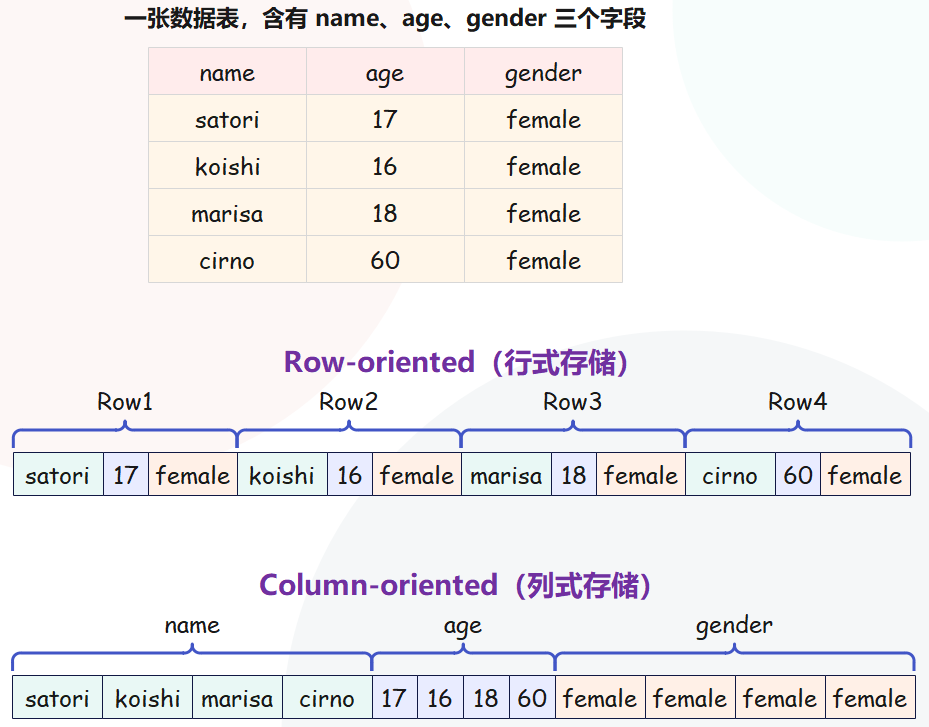Select the 'Row1' label above the brace

(125, 402)
